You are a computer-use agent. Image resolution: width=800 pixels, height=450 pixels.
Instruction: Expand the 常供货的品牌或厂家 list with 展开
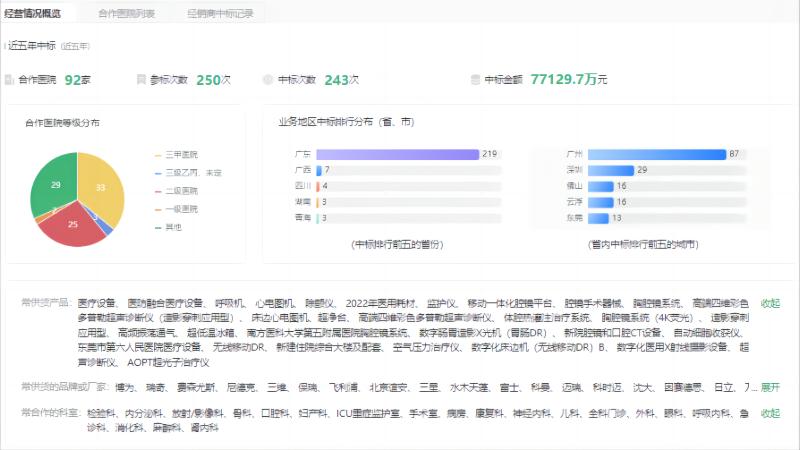[770, 388]
